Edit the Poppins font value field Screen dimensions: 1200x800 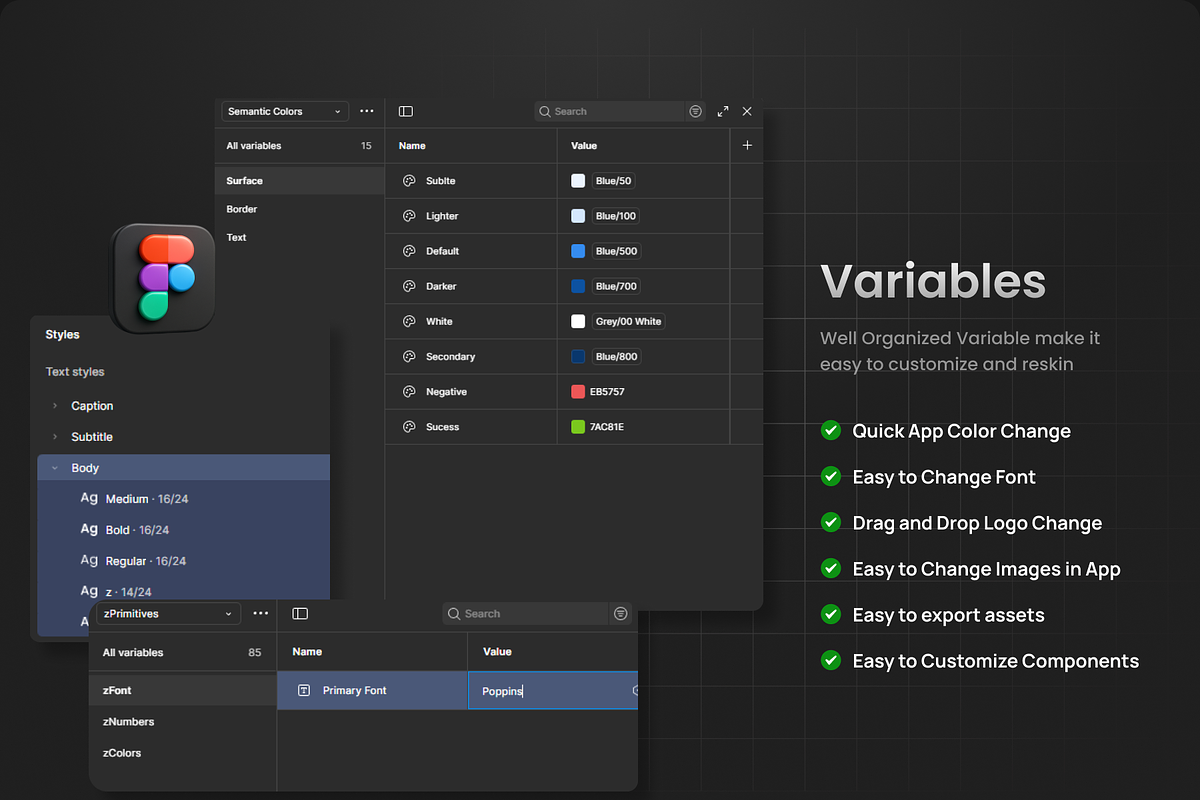coord(553,690)
